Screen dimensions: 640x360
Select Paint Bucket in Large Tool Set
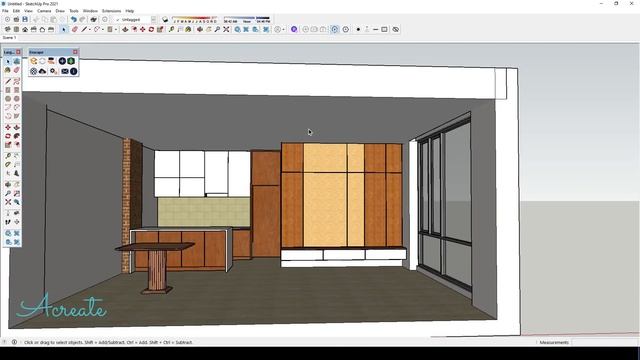point(7,70)
